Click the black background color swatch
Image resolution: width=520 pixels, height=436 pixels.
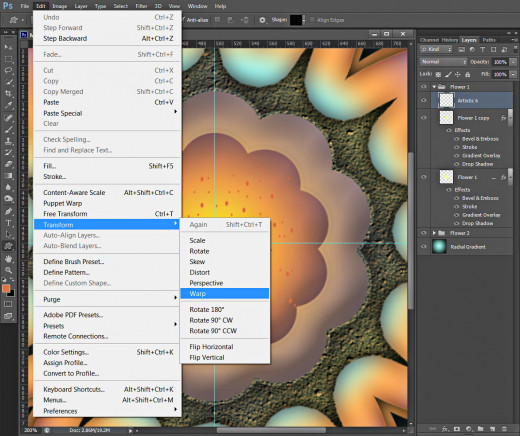point(12,294)
